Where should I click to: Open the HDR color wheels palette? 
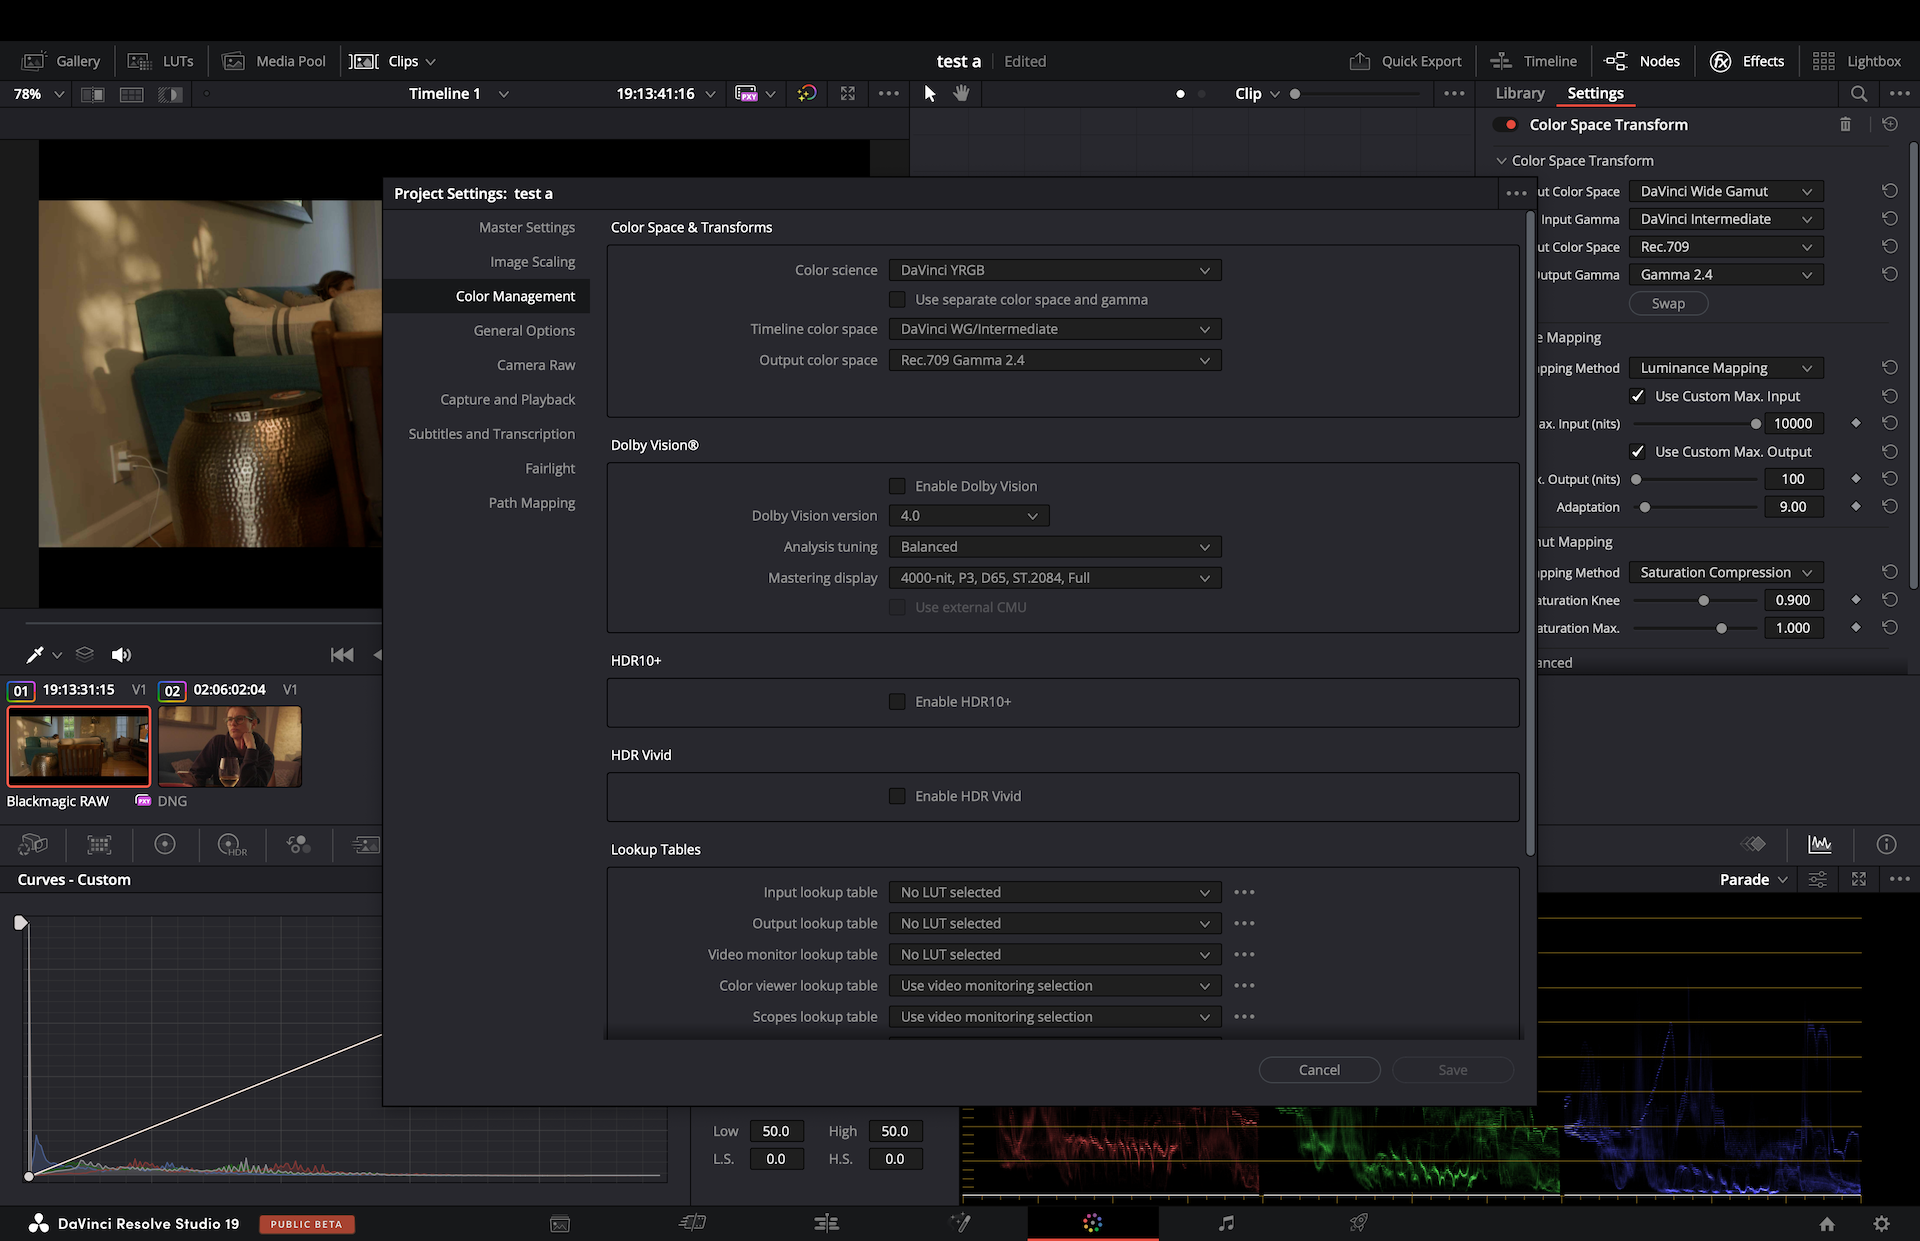(x=231, y=845)
